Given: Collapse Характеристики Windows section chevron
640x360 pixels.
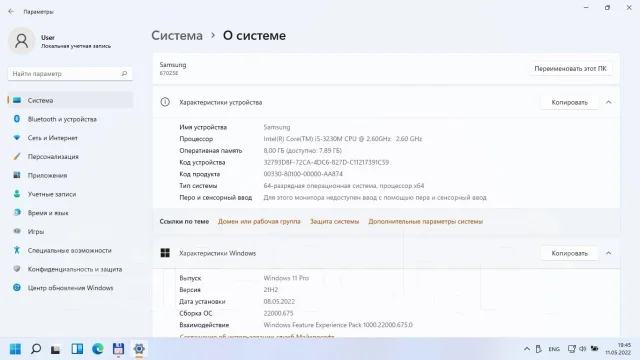Looking at the screenshot, I should 608,253.
